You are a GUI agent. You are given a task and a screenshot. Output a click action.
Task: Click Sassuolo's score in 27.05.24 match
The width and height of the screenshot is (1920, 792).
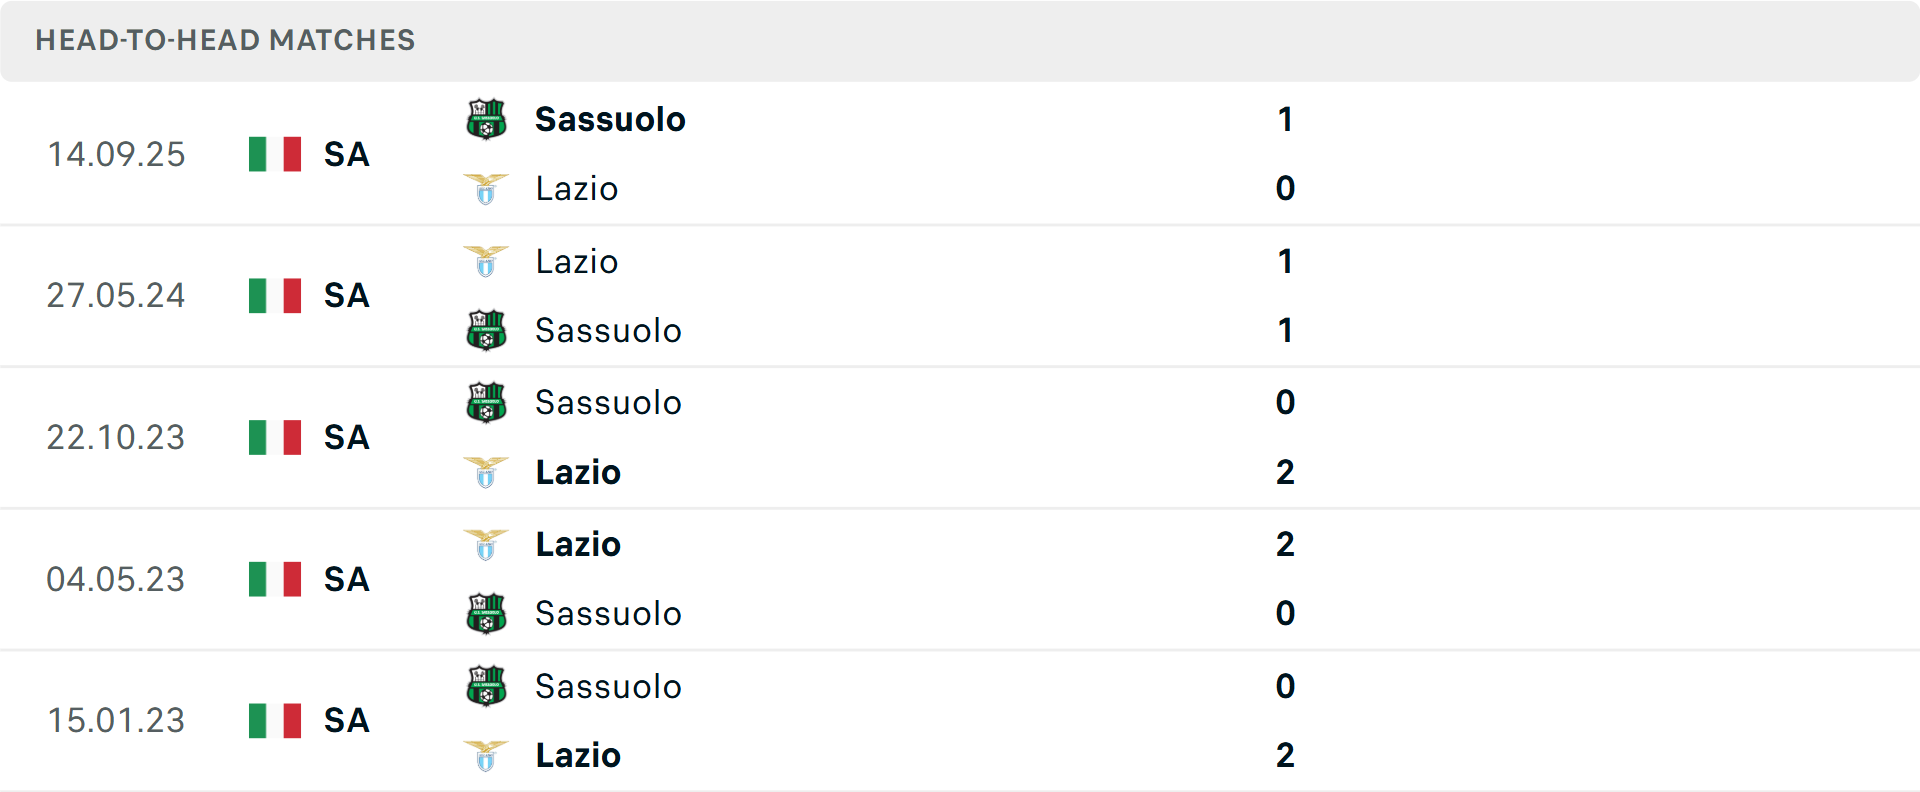pos(1285,330)
